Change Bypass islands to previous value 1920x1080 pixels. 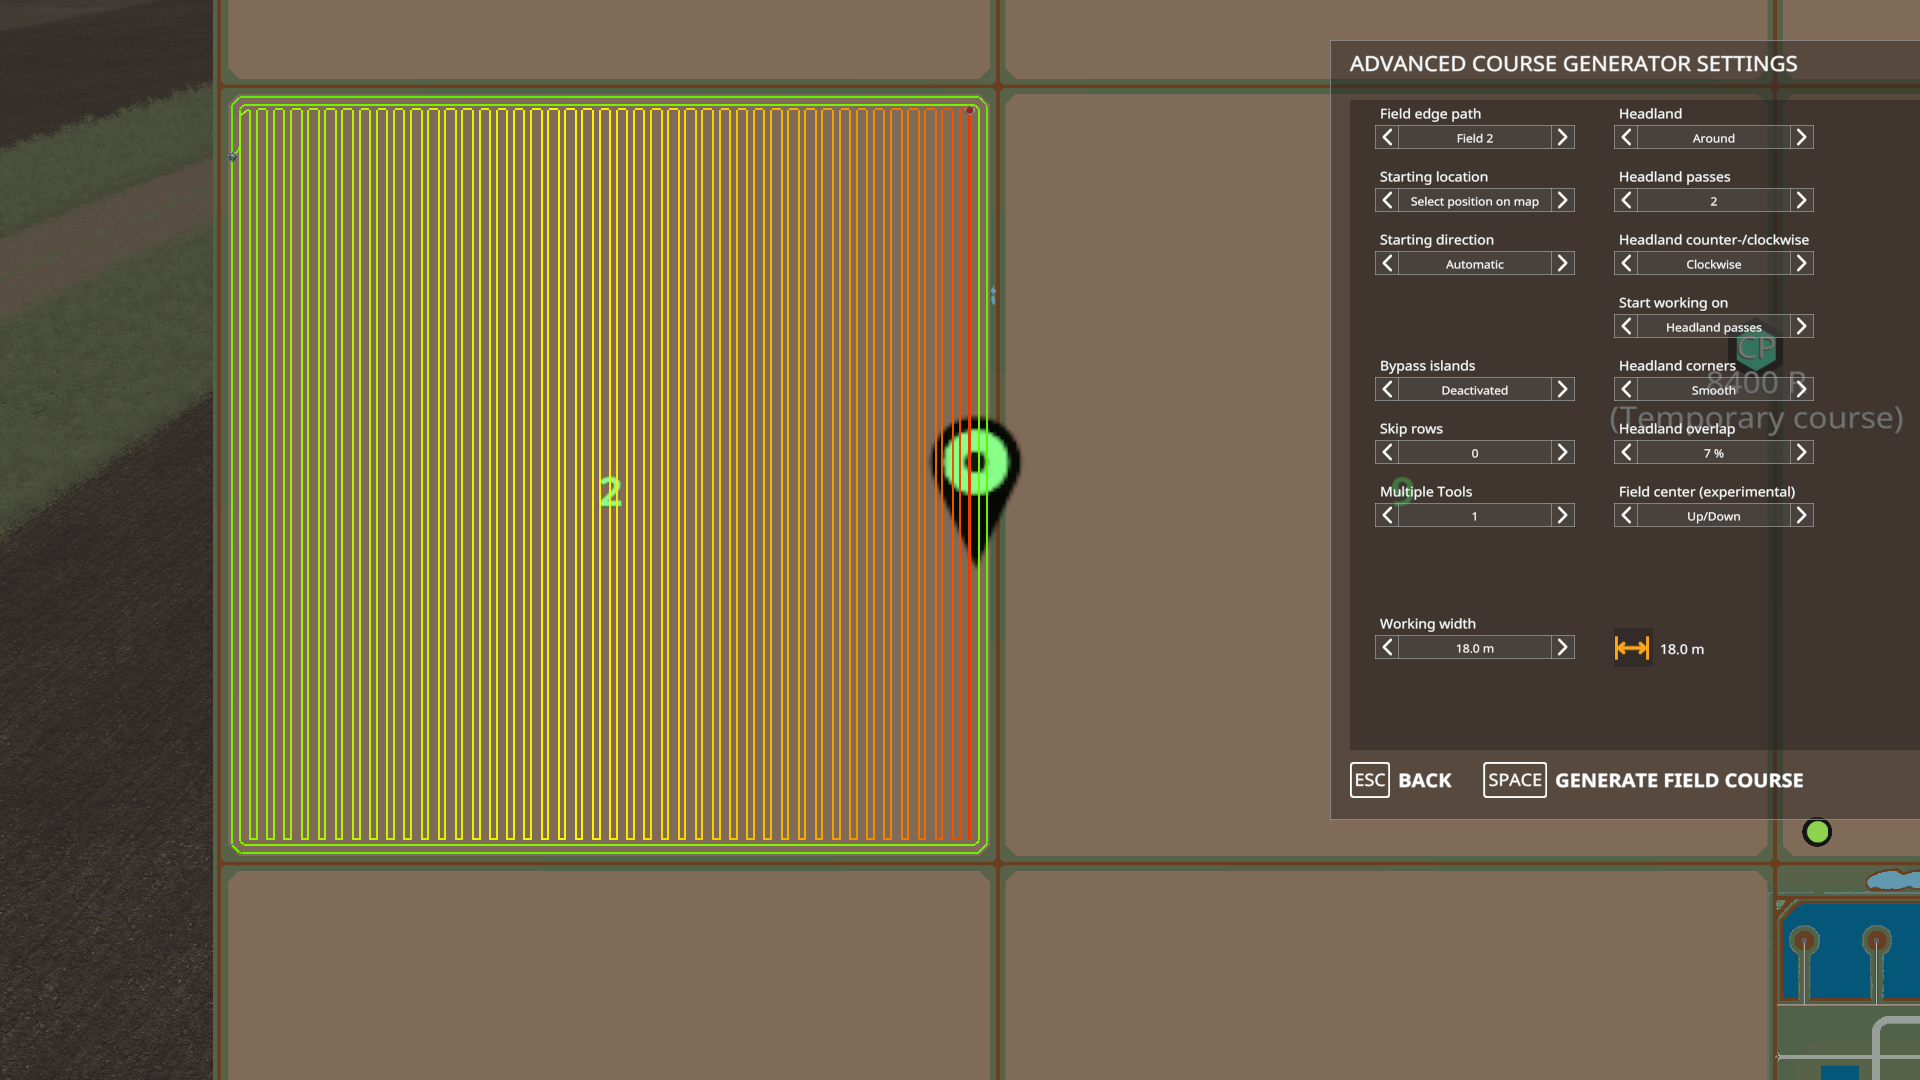click(x=1387, y=390)
